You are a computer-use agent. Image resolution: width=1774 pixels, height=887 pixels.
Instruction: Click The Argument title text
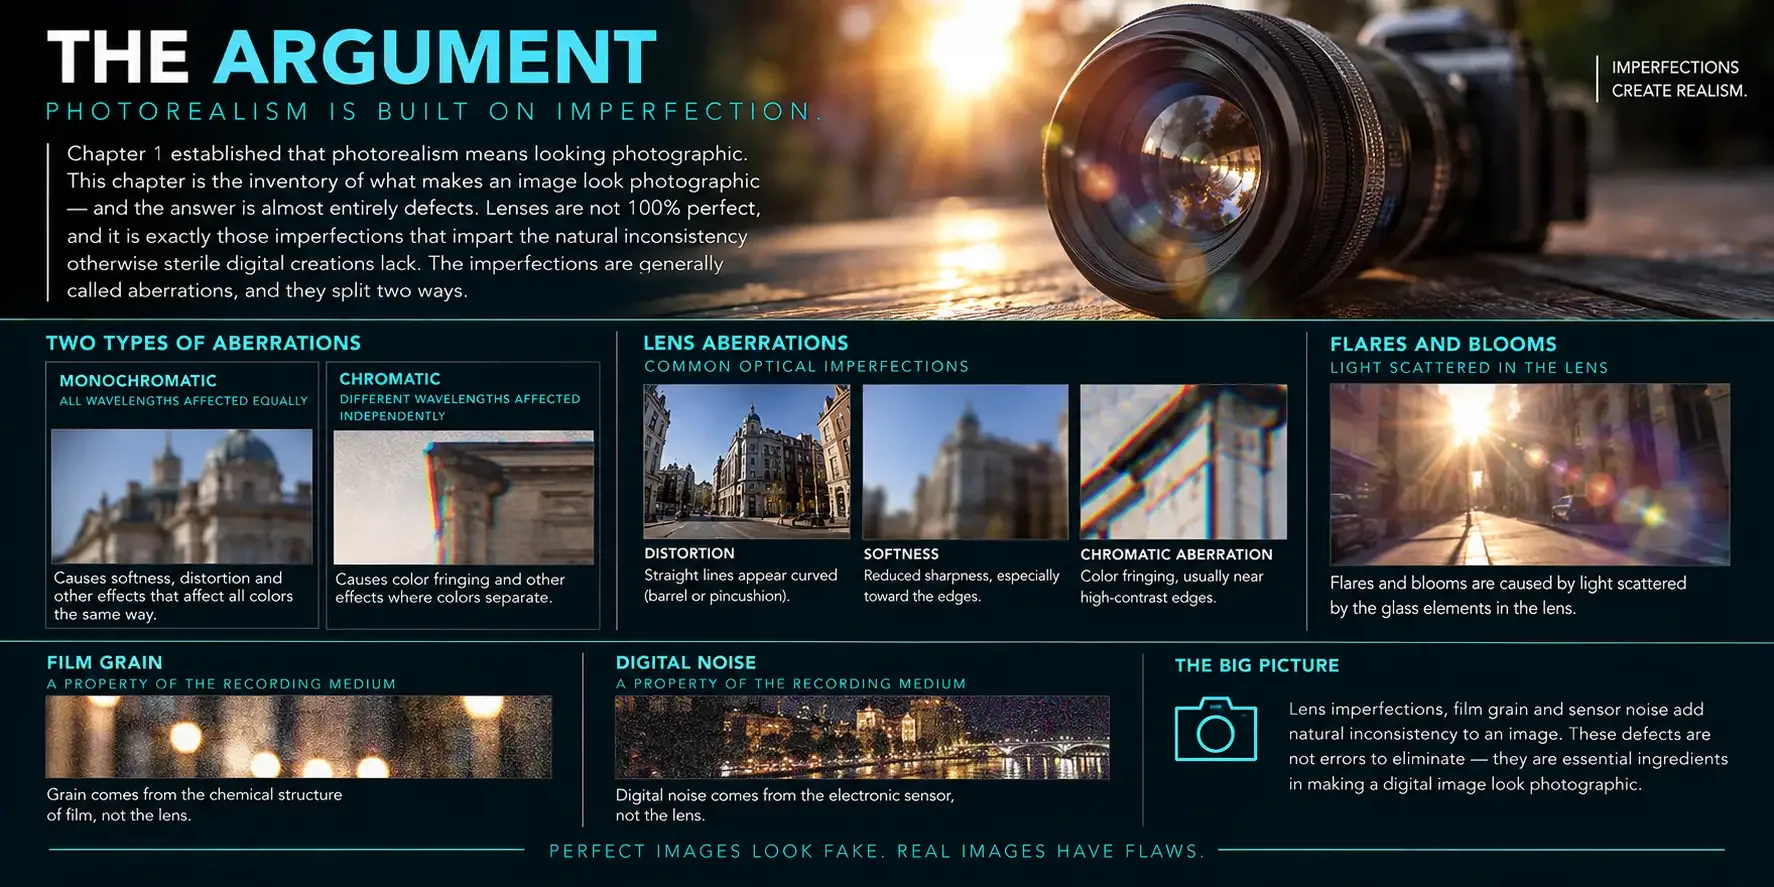pos(351,57)
